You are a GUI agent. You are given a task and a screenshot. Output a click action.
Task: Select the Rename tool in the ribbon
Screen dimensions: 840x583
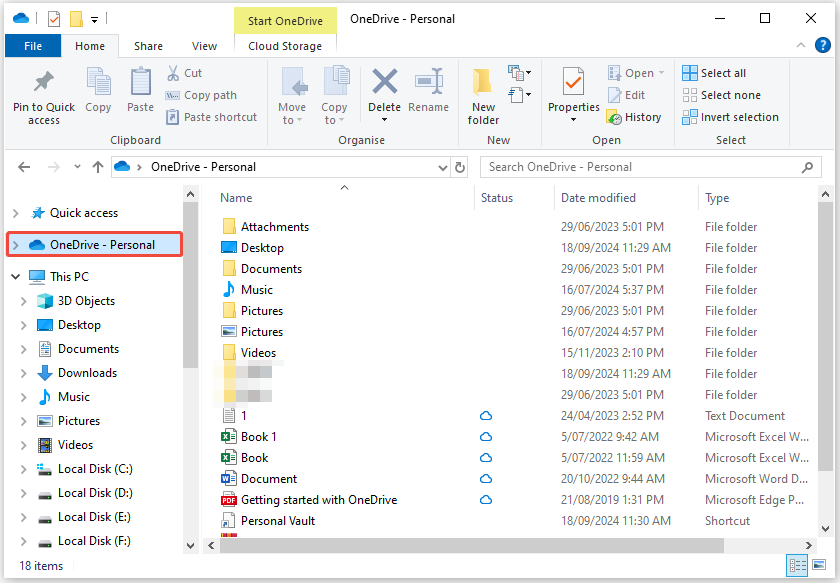pos(429,94)
